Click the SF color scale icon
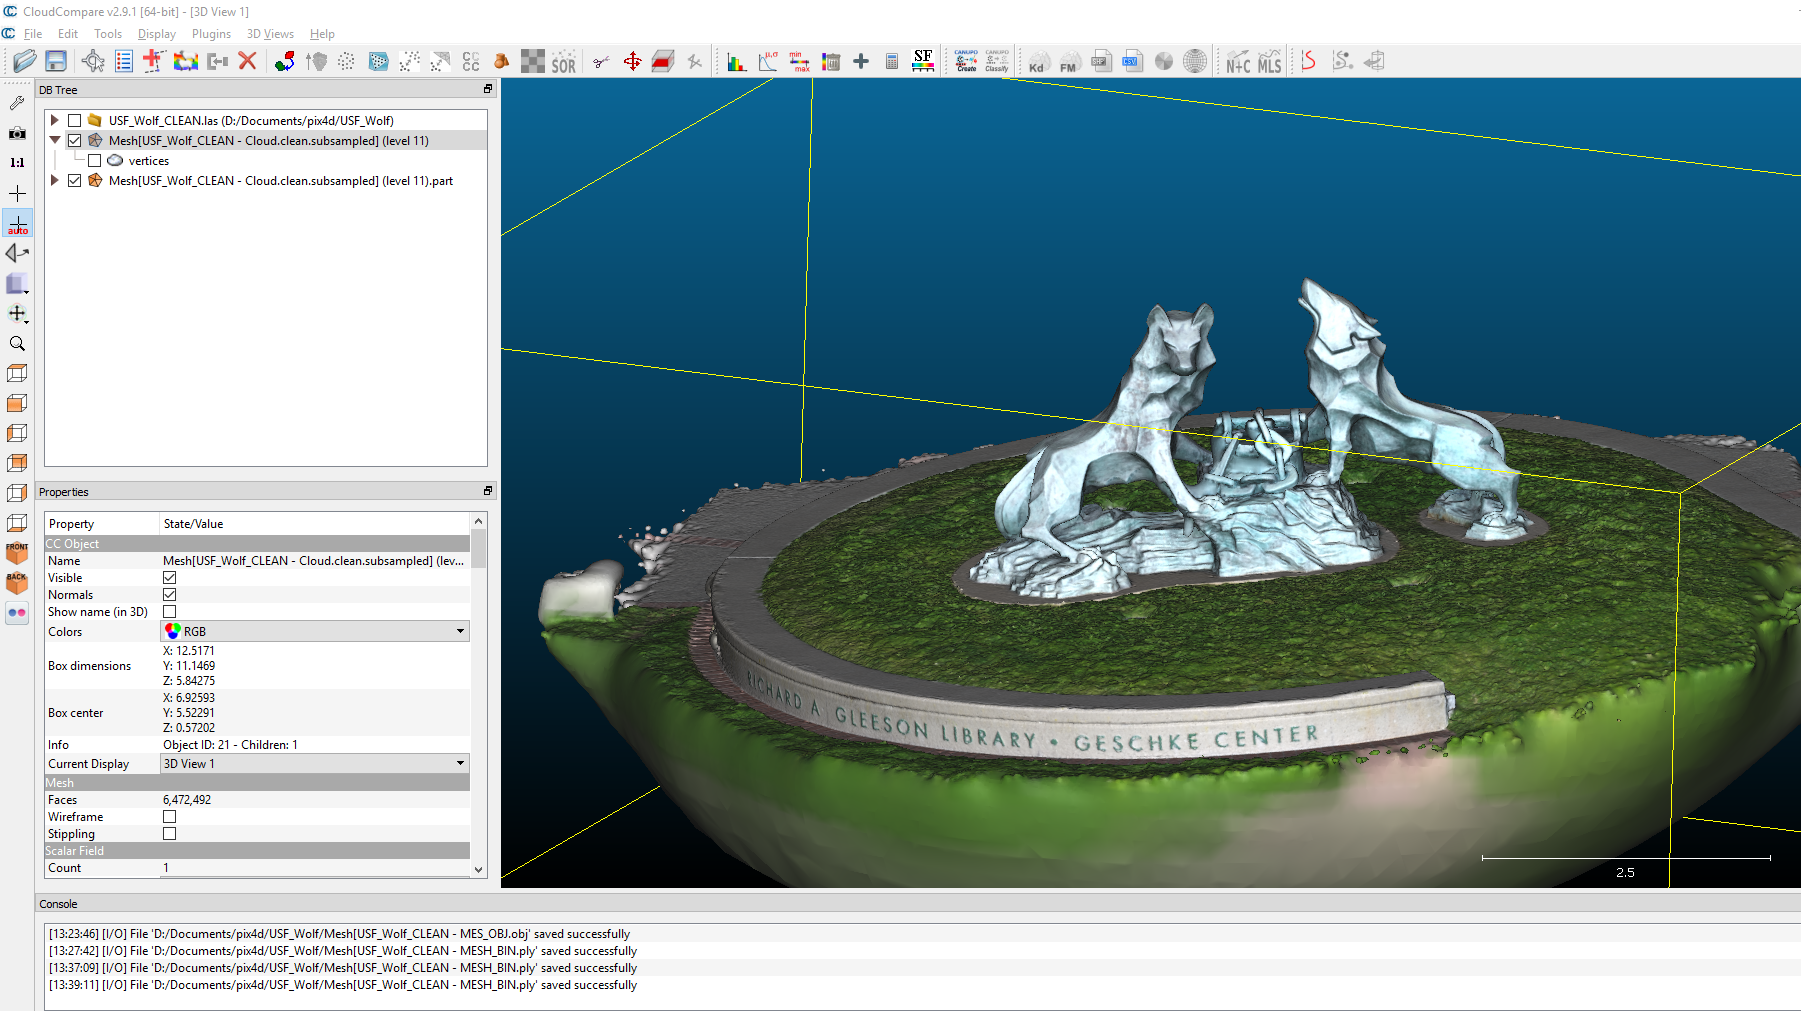Viewport: 1801px width, 1011px height. (x=923, y=61)
